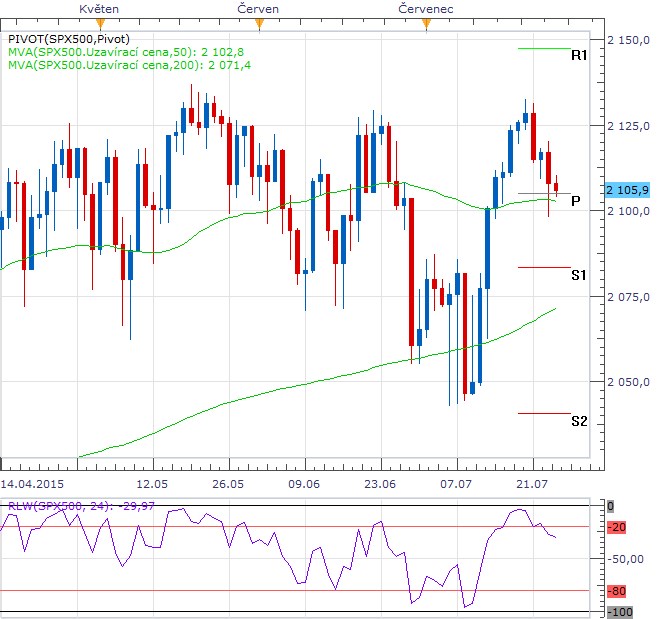Click the P pivot level label
Screen dimensions: 662x619
pyautogui.click(x=575, y=201)
